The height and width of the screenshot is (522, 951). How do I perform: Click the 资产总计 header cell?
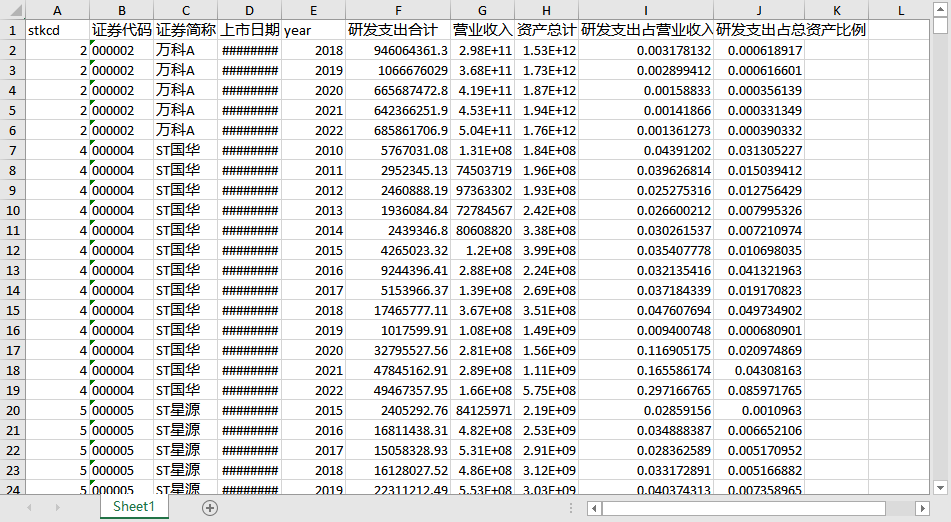click(546, 30)
